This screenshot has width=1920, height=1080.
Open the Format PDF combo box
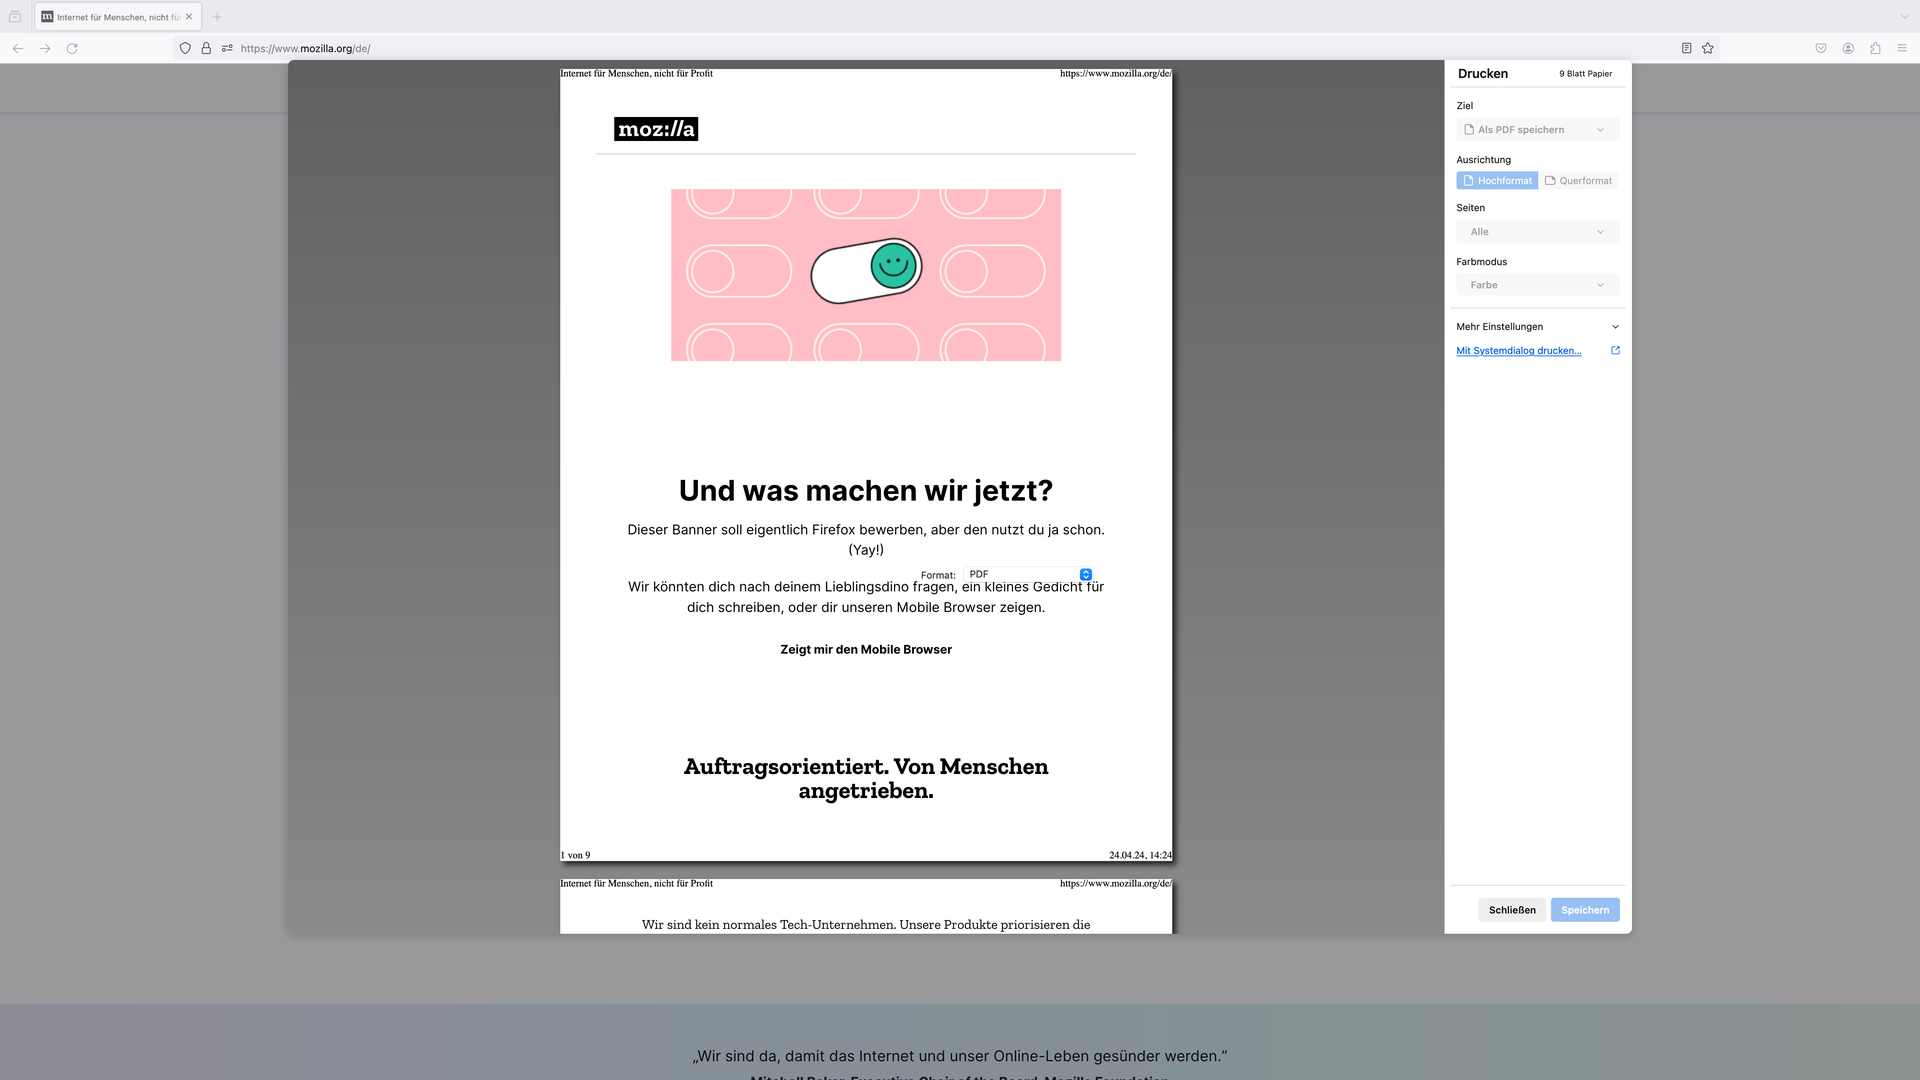point(1028,575)
